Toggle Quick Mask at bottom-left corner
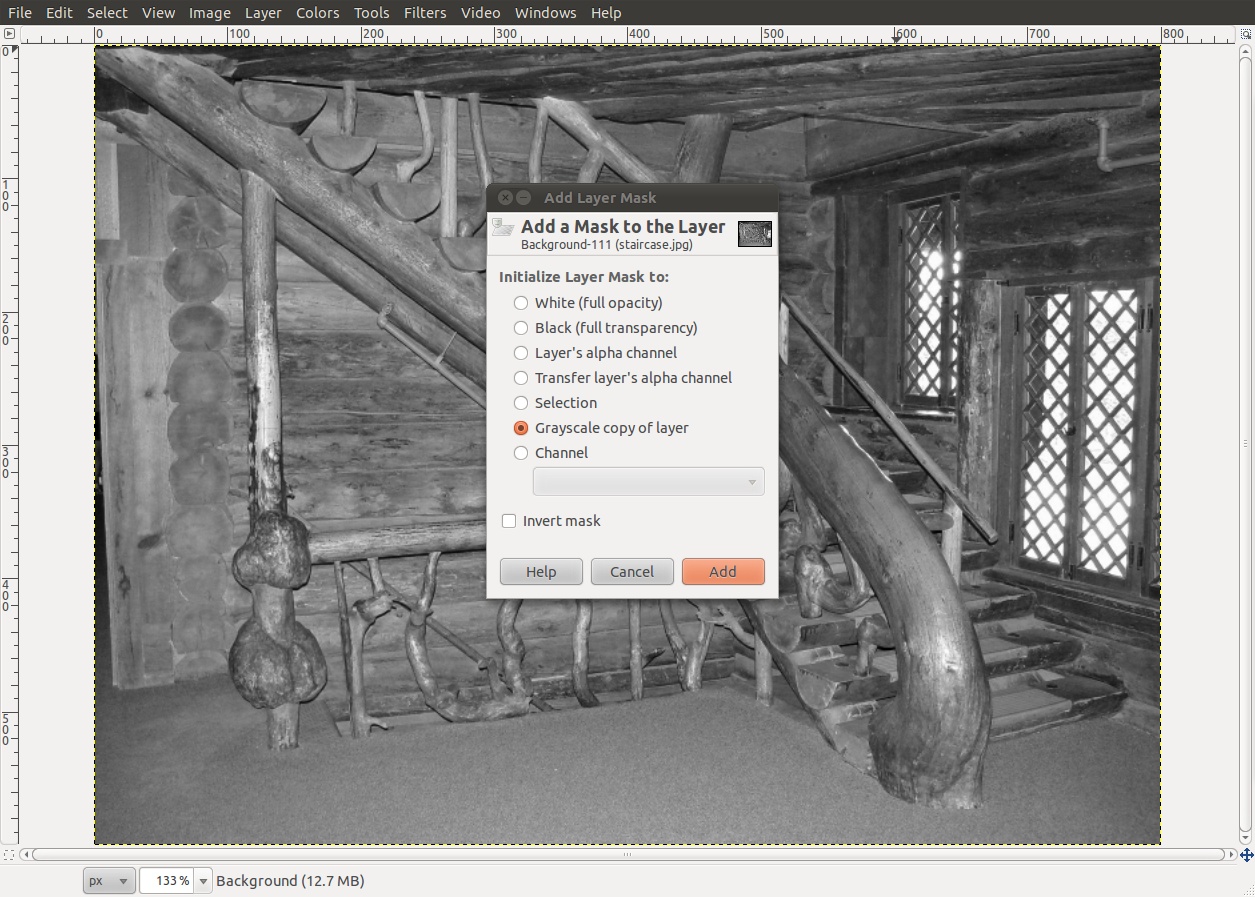Viewport: 1255px width, 897px height. (9, 855)
